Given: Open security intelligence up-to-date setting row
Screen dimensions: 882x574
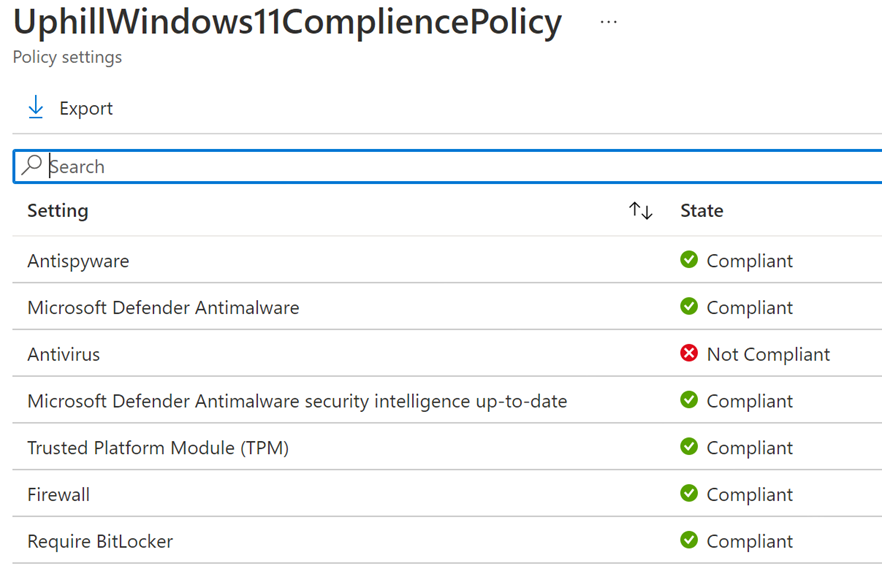Looking at the screenshot, I should point(297,401).
